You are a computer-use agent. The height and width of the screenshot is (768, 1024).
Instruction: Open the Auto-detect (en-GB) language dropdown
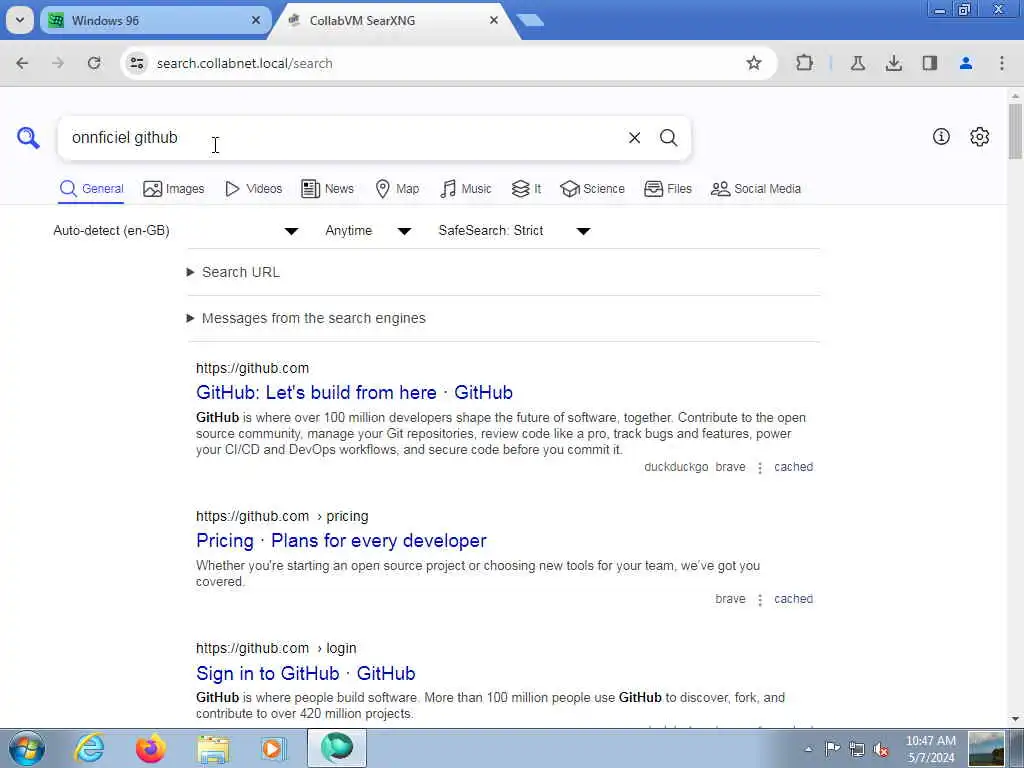(x=176, y=231)
